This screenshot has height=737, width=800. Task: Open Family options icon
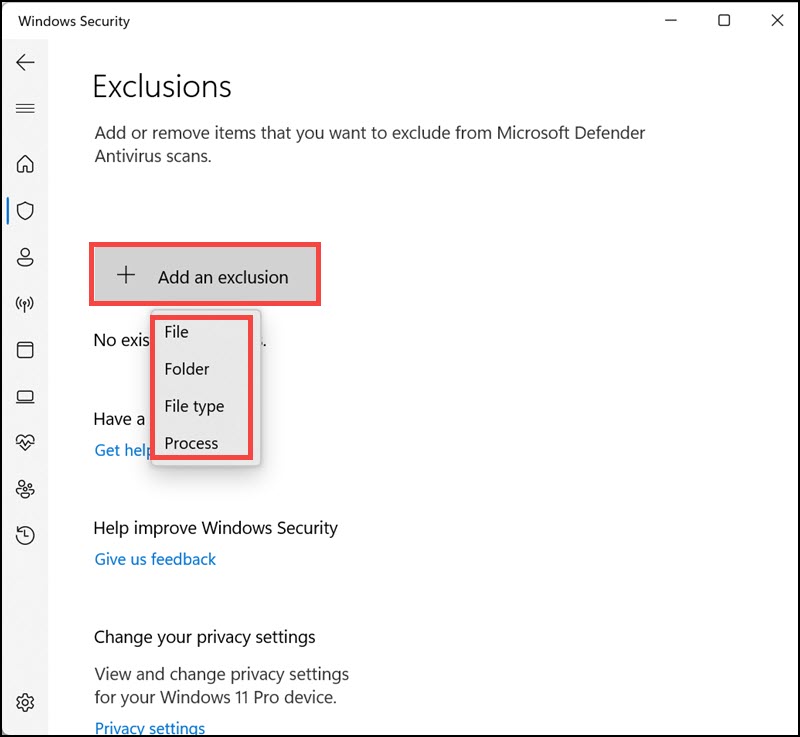pyautogui.click(x=25, y=489)
